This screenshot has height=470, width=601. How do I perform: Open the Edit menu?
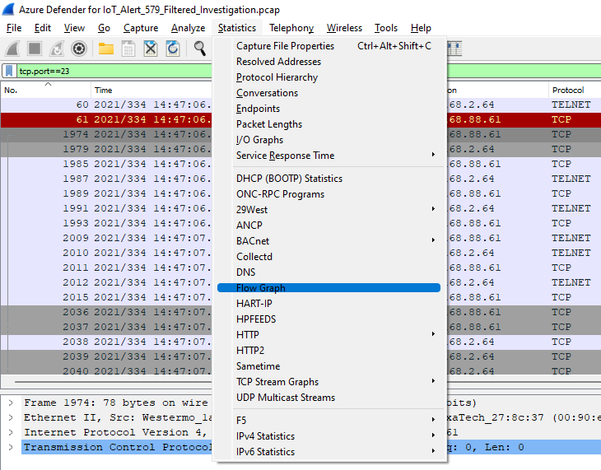(43, 28)
